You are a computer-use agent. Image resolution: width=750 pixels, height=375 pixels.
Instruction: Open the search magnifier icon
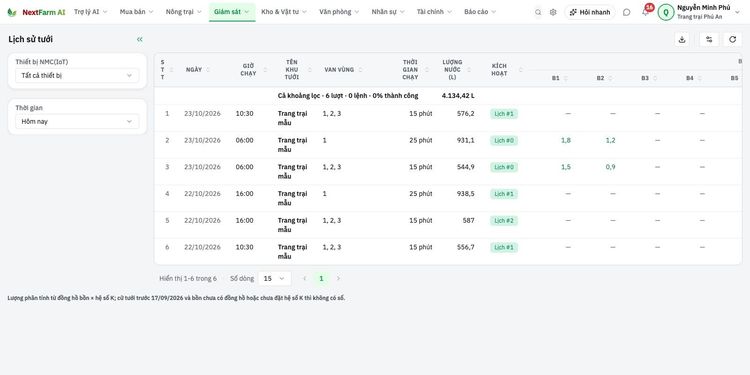(x=538, y=12)
